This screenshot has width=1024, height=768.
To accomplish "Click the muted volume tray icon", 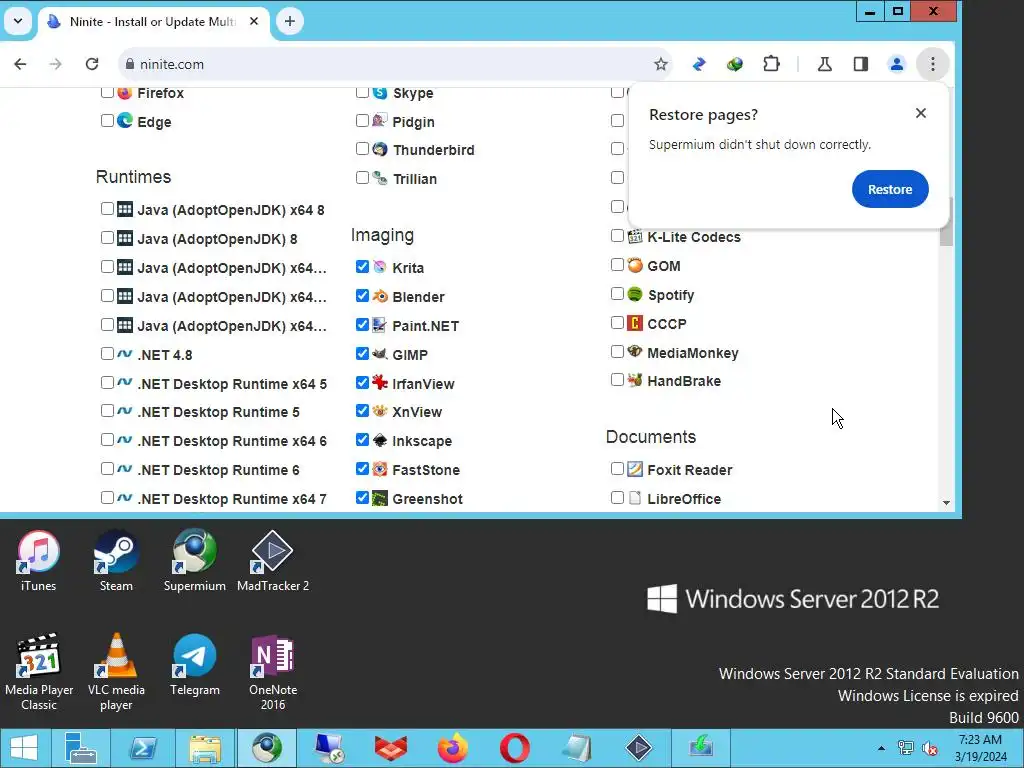I will [929, 748].
